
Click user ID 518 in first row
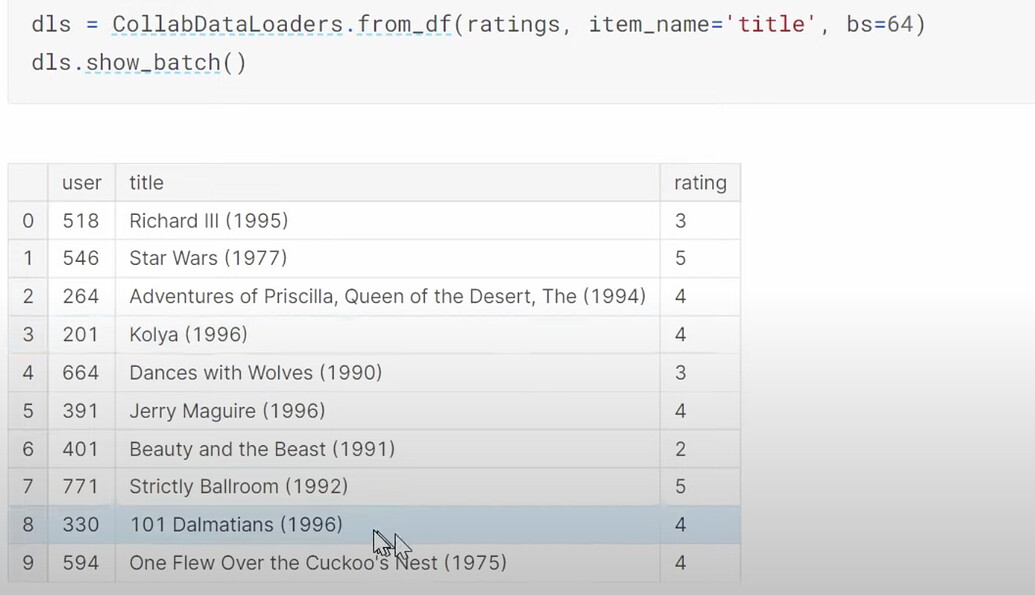[81, 221]
